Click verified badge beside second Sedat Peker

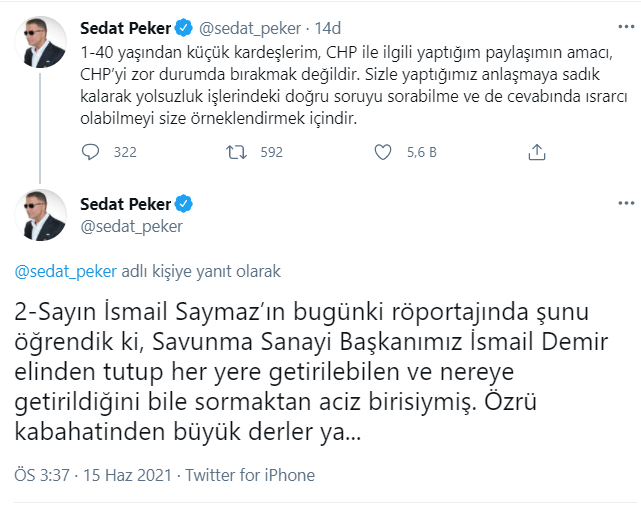click(184, 204)
